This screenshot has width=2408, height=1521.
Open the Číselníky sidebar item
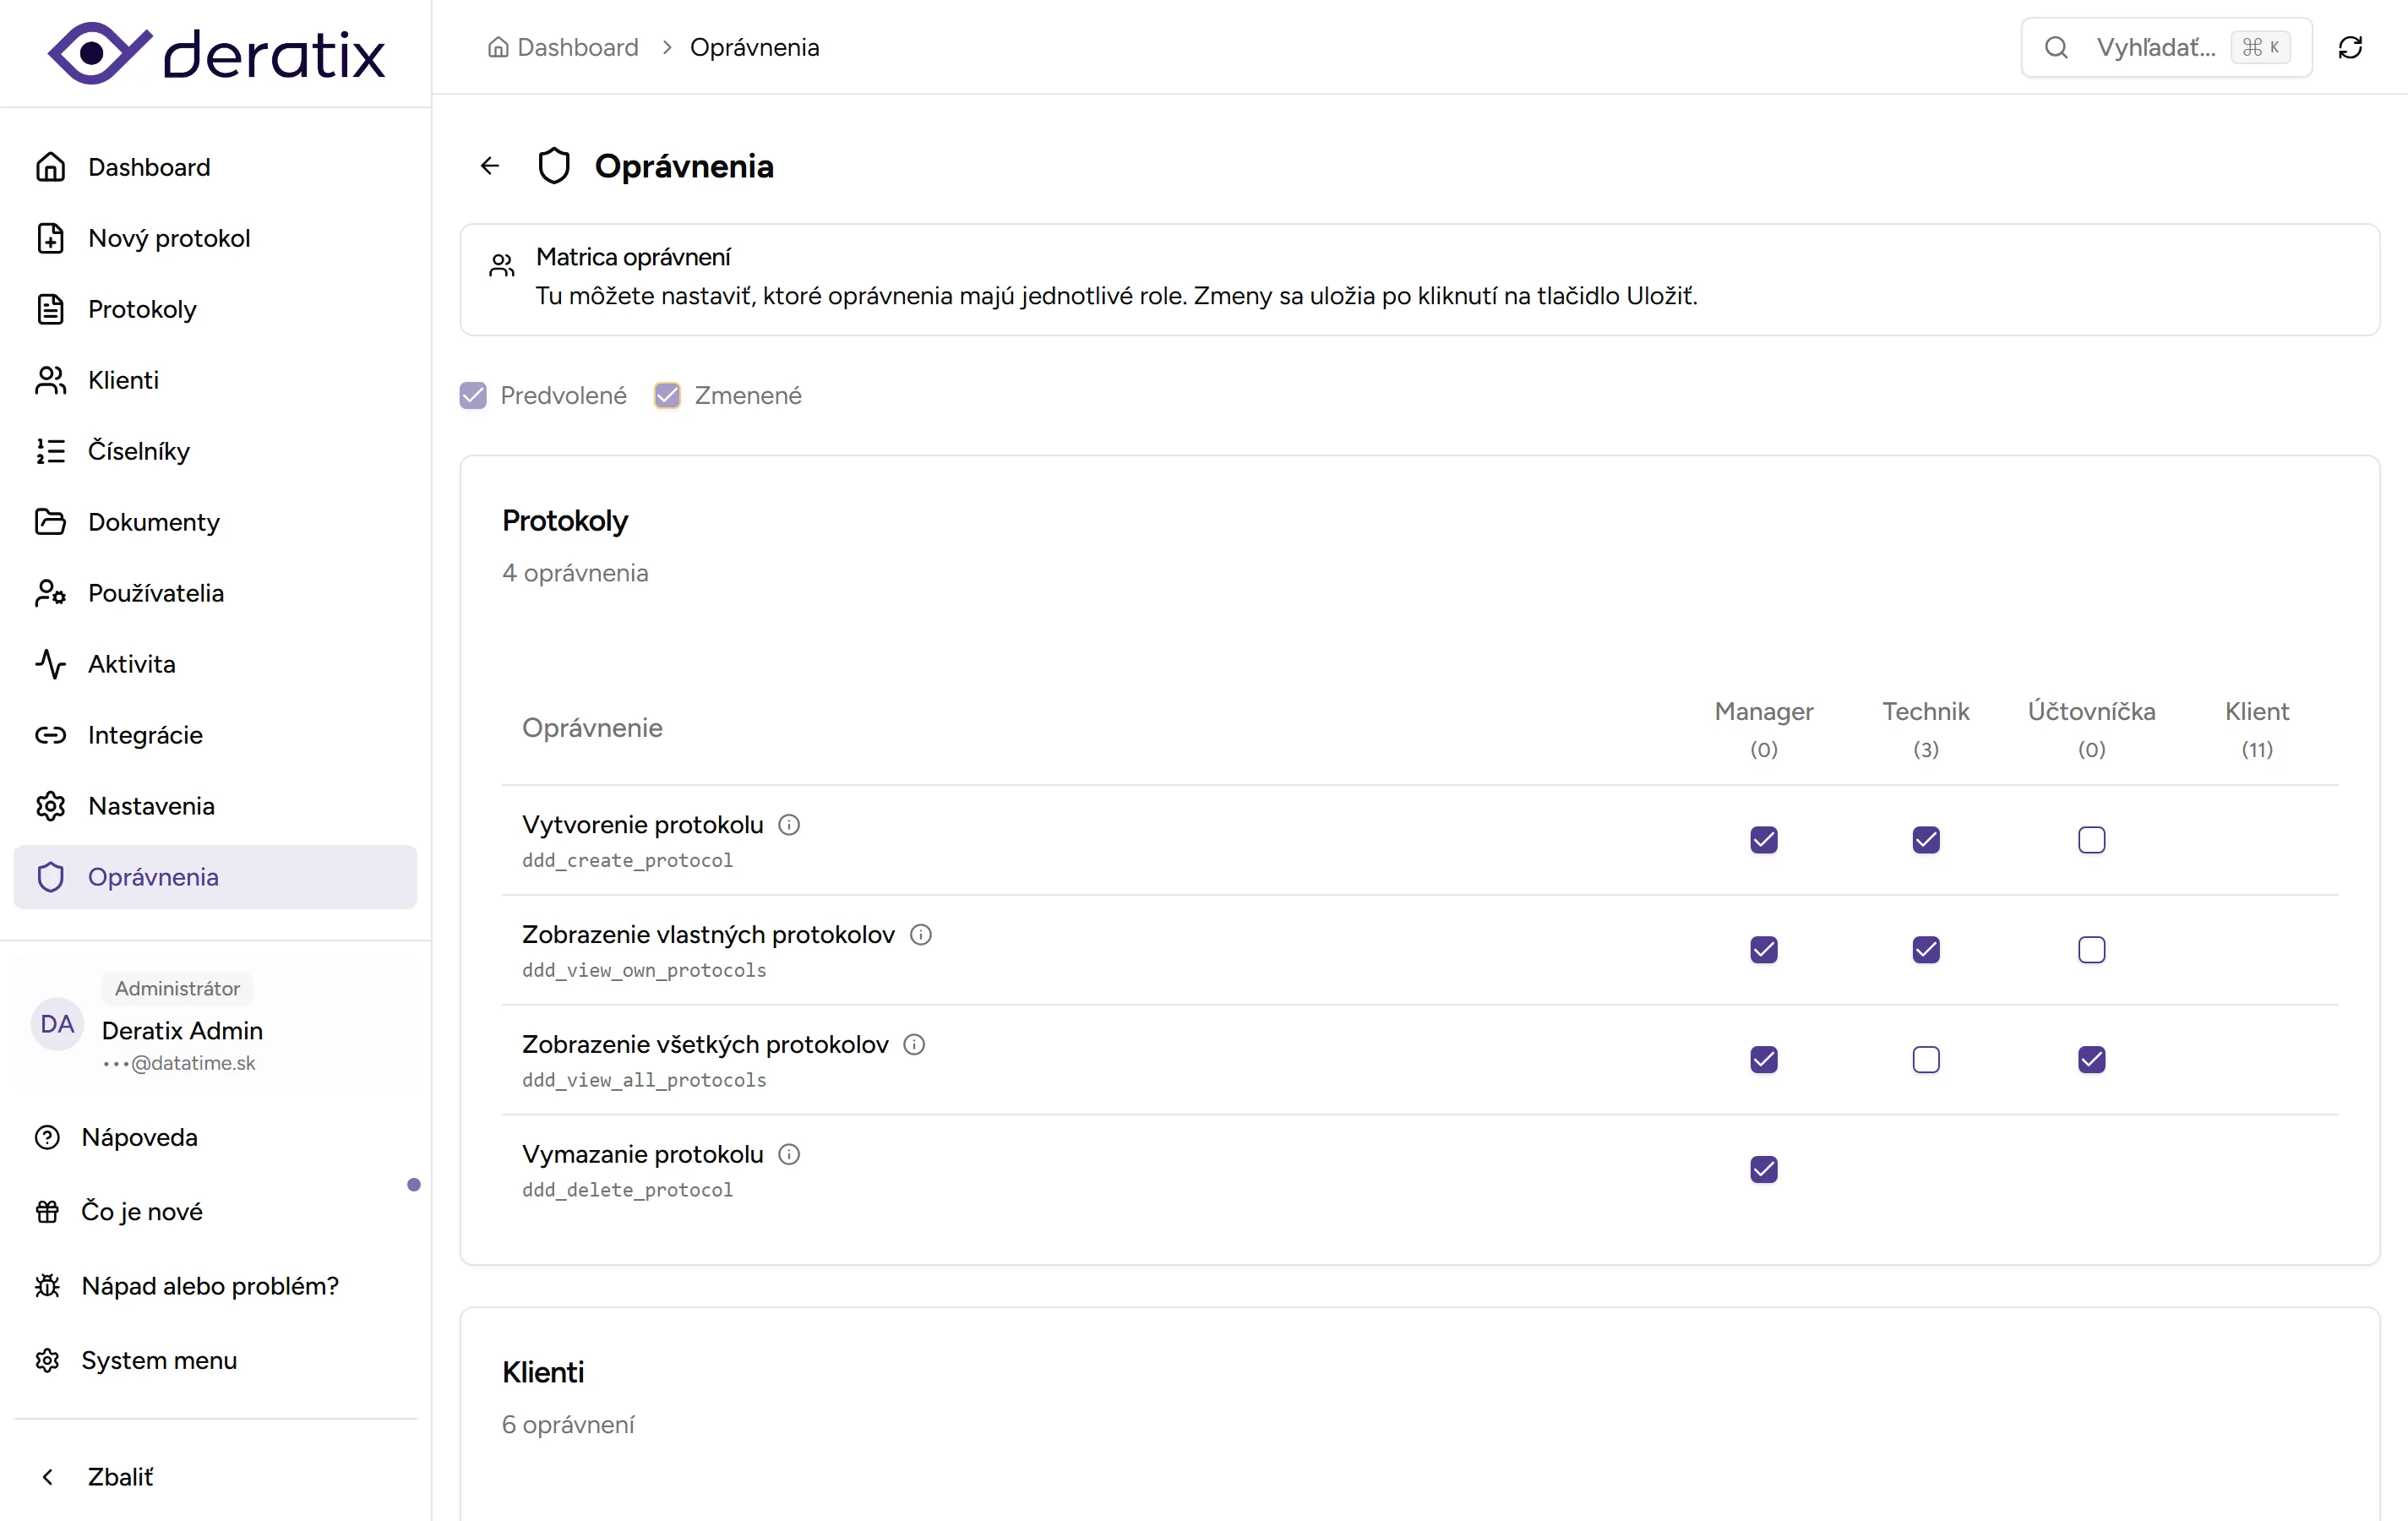coord(138,451)
